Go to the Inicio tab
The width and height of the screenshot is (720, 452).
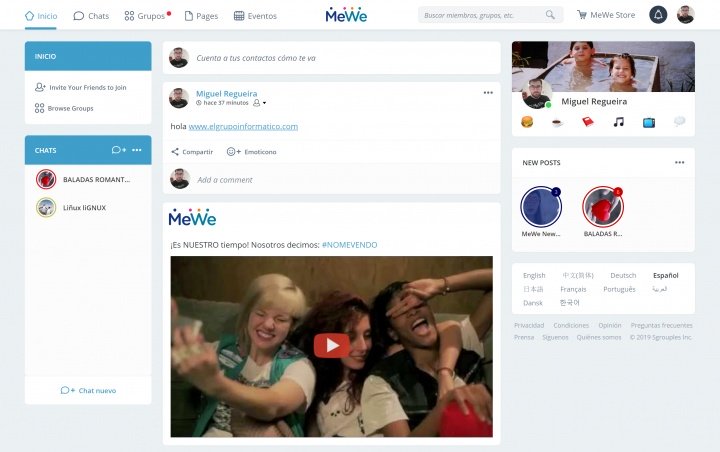point(41,16)
